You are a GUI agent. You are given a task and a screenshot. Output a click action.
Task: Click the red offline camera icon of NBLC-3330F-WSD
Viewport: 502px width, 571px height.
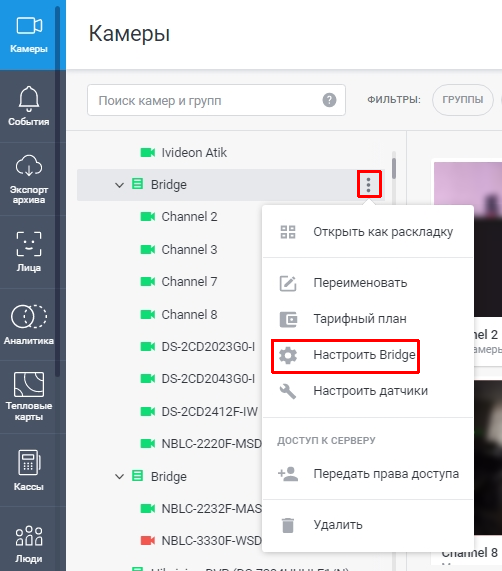click(x=148, y=540)
